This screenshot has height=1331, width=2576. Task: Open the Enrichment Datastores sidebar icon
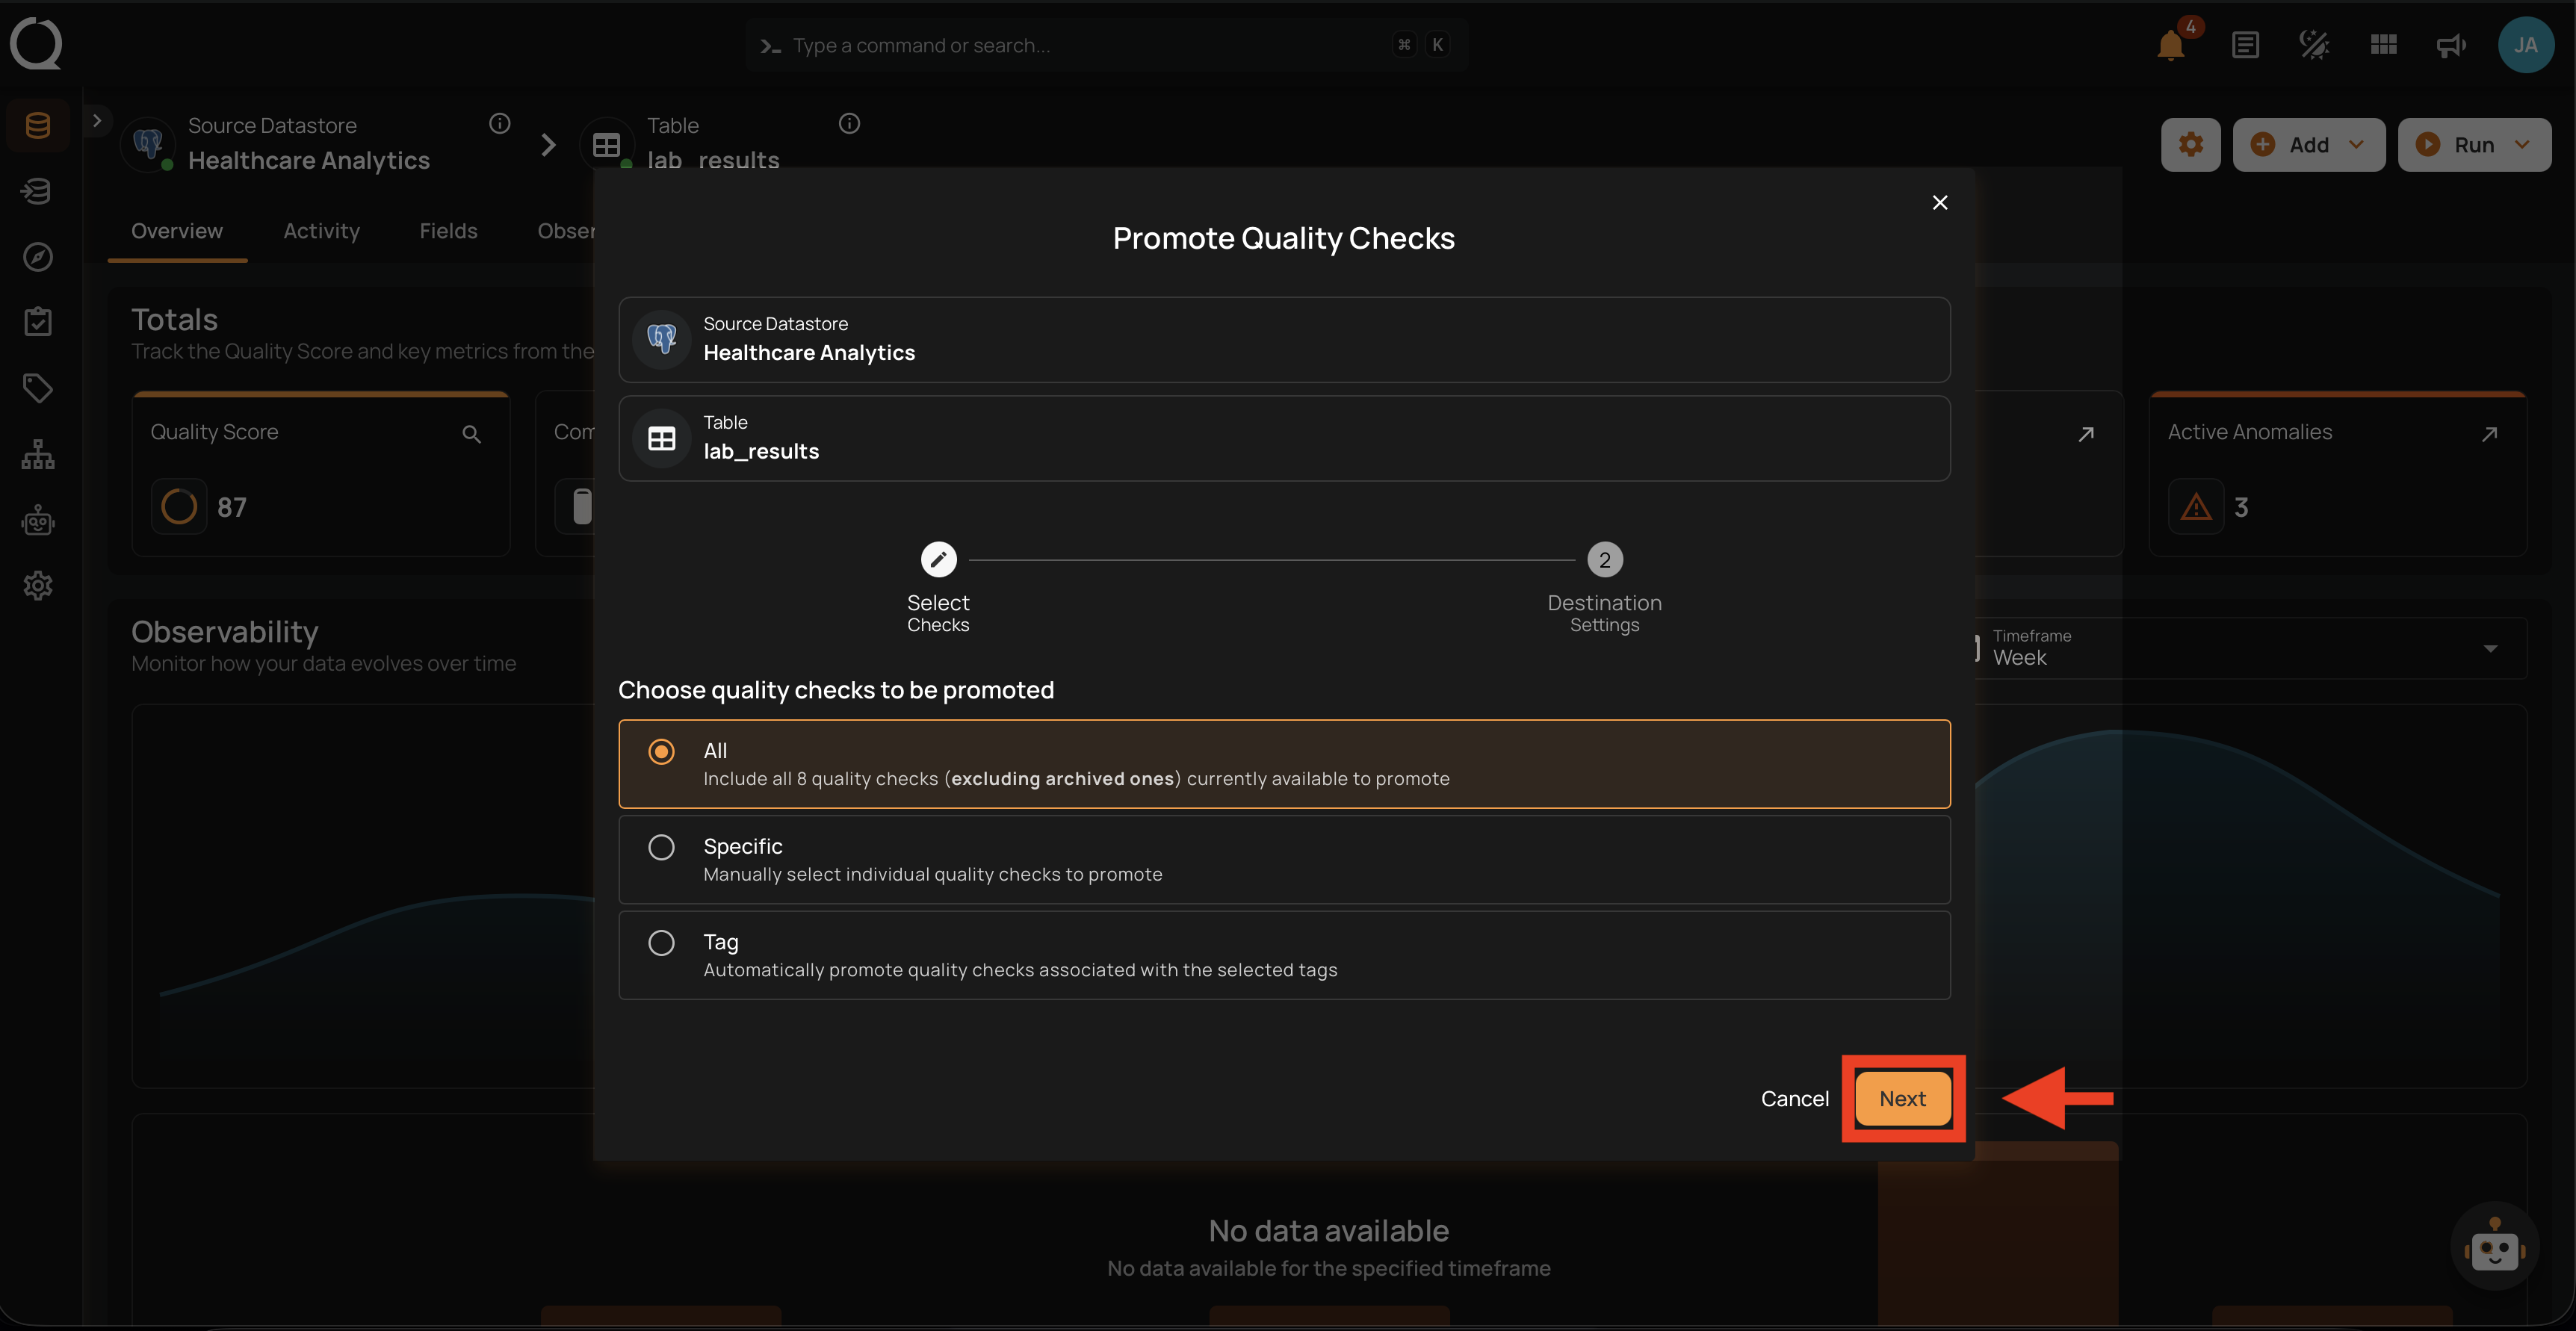pyautogui.click(x=38, y=191)
